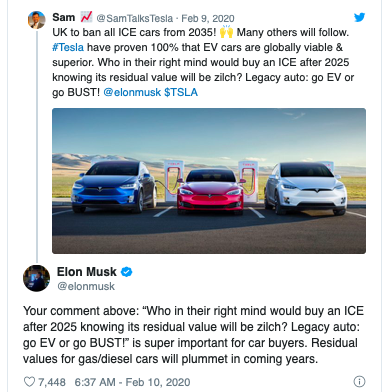Screen dimensions: 386x392
Task: Click the 7,448 likes count
Action: (x=52, y=382)
